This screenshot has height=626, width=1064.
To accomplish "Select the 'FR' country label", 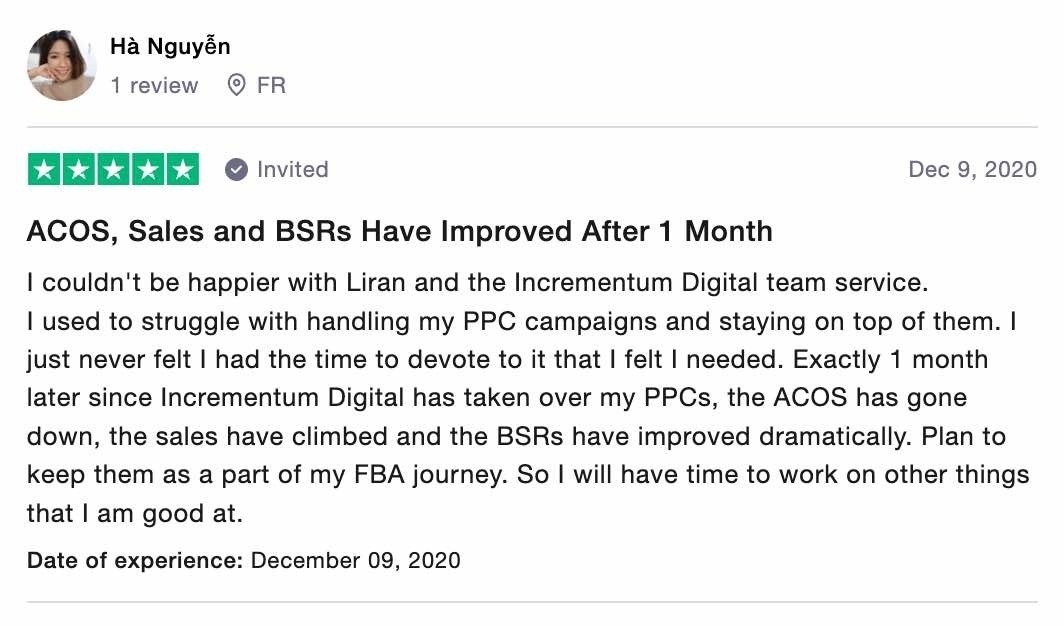I will point(271,85).
